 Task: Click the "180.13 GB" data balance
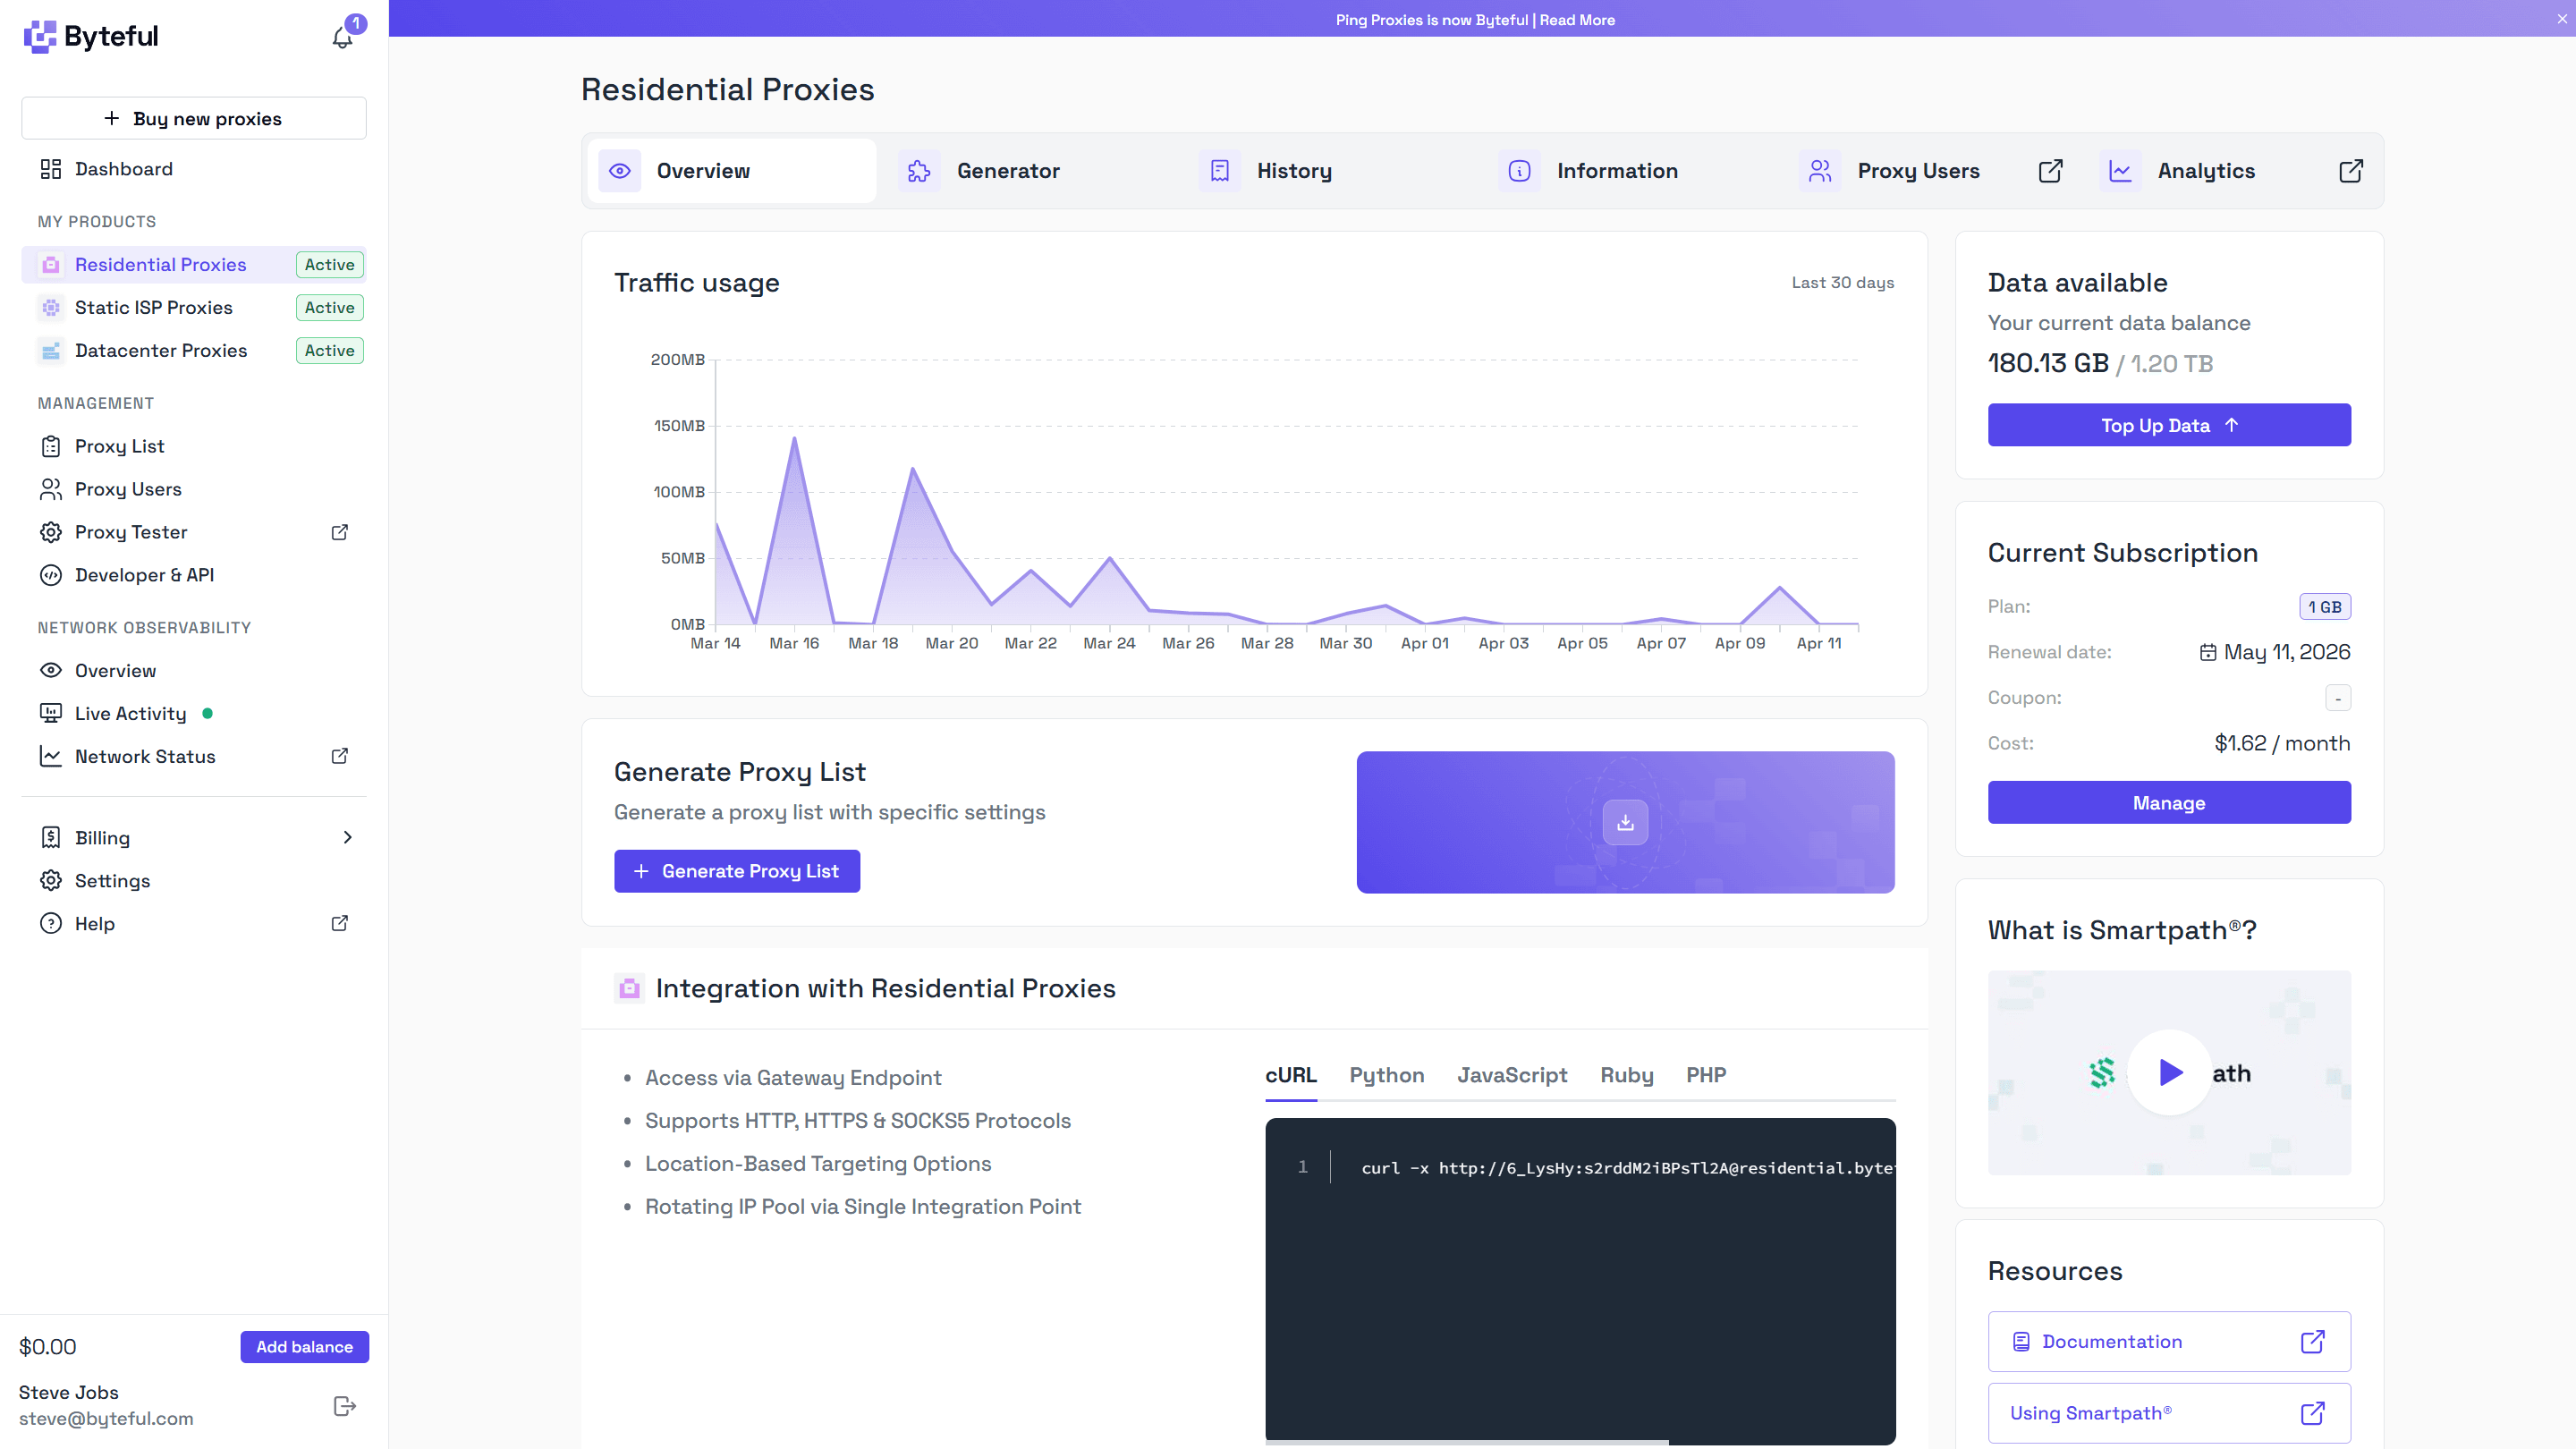coord(2048,363)
